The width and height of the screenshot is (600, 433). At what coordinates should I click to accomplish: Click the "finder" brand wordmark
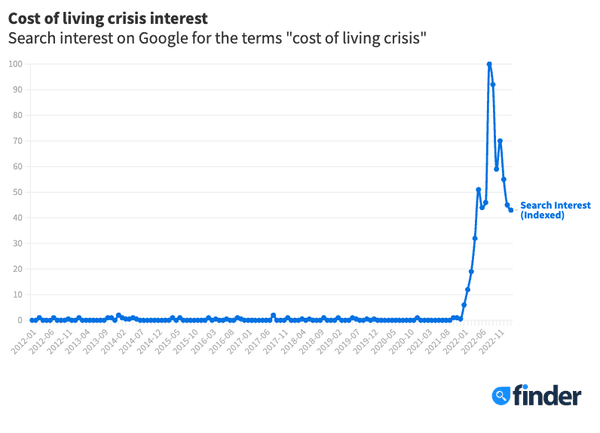tap(548, 395)
